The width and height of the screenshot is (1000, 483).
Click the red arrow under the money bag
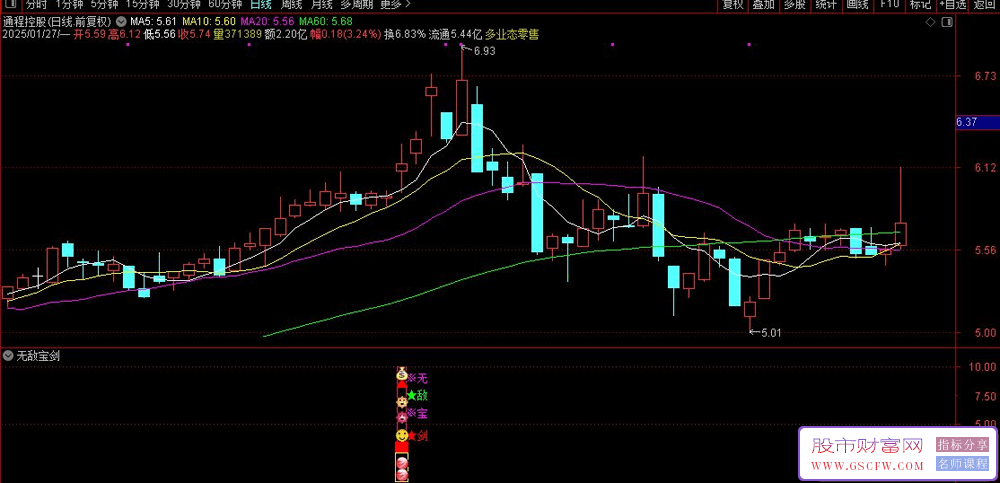402,385
